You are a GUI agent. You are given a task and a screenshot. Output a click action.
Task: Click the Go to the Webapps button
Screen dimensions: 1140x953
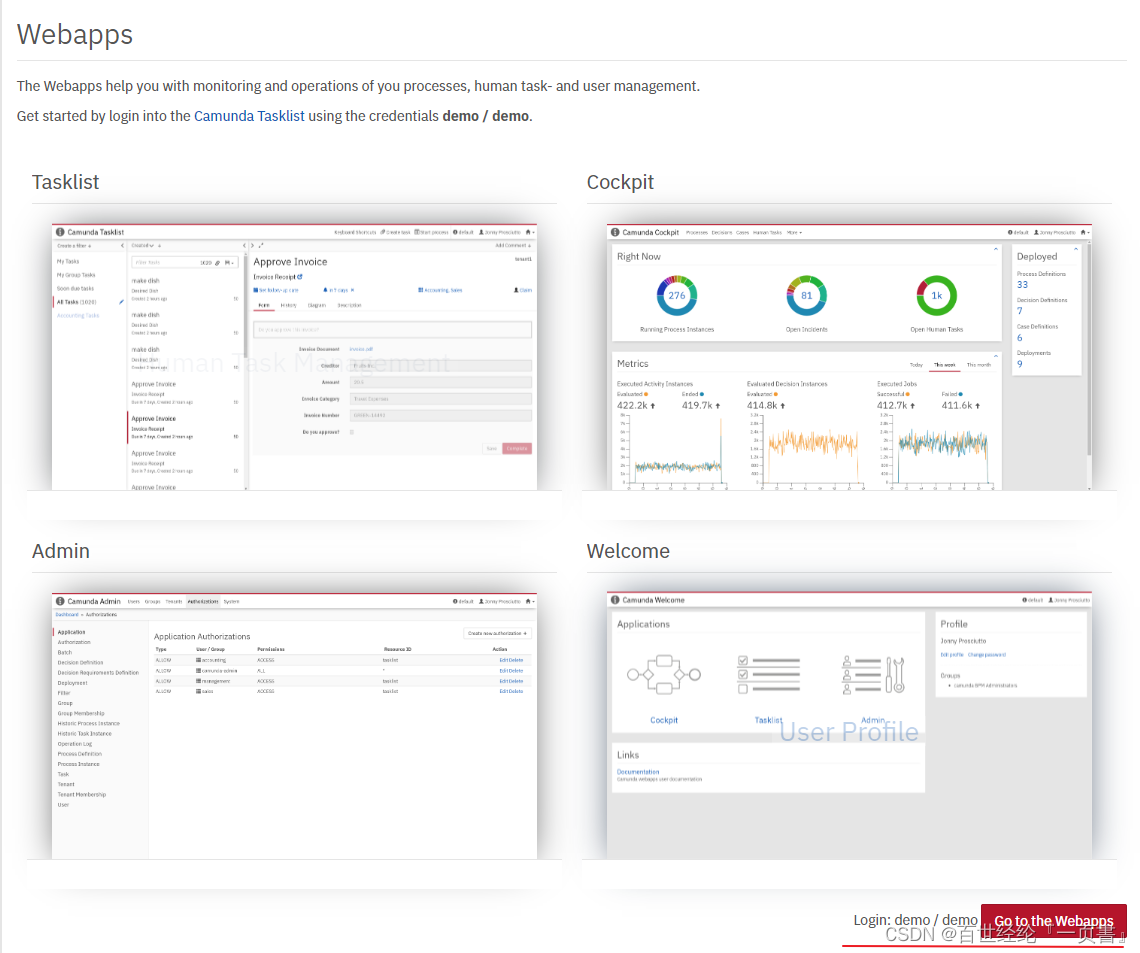point(1053,921)
